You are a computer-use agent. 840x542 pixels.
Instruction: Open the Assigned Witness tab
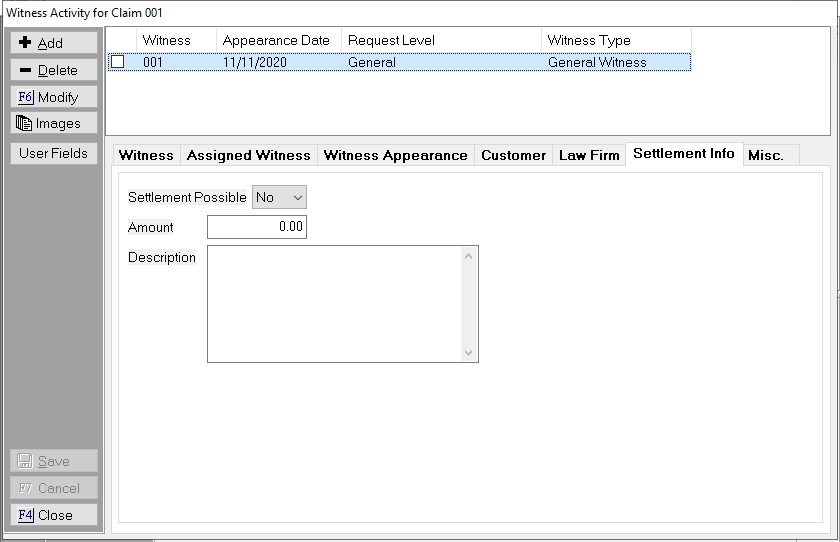click(248, 155)
